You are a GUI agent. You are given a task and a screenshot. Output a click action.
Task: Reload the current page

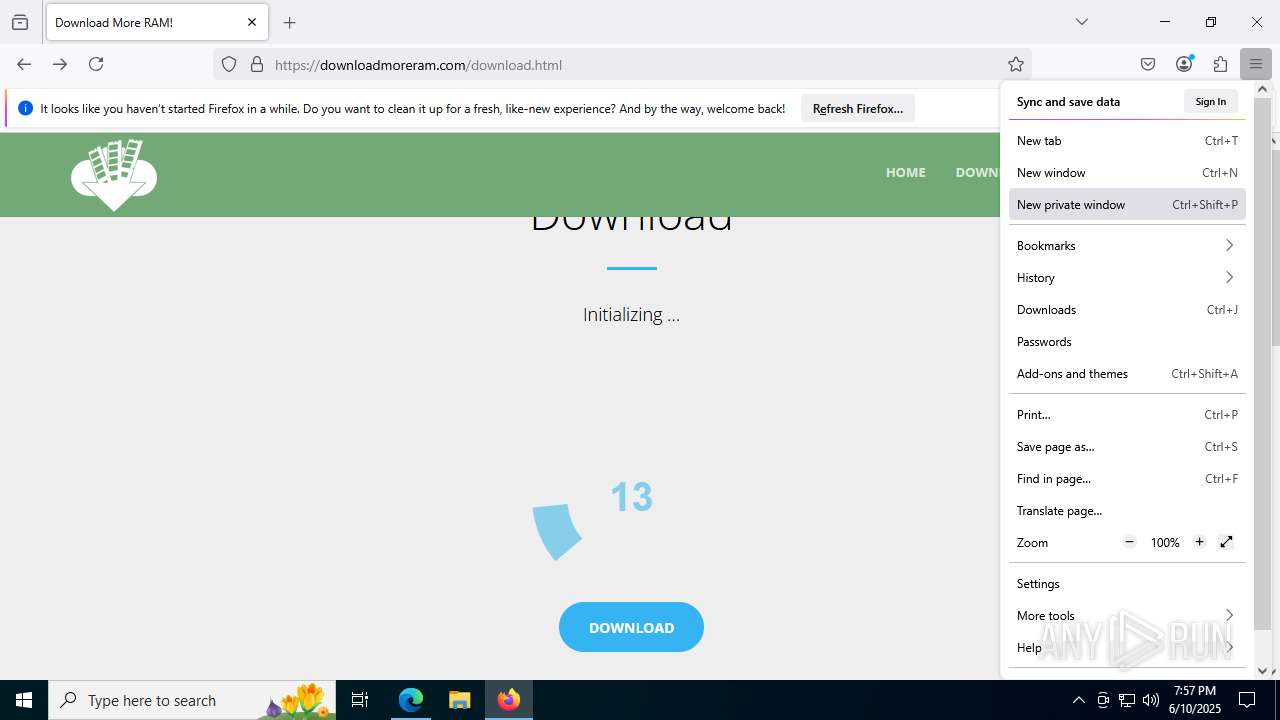pyautogui.click(x=96, y=64)
